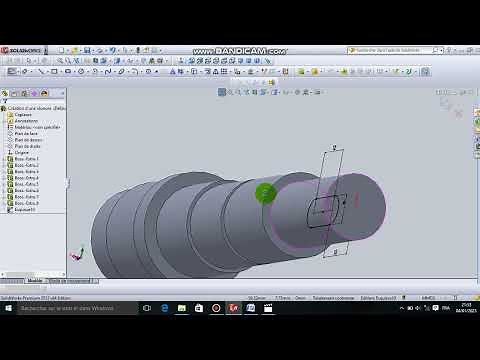Screen dimensions: 480x360
Task: Select the Sketch Fillet tool
Action: (135, 71)
